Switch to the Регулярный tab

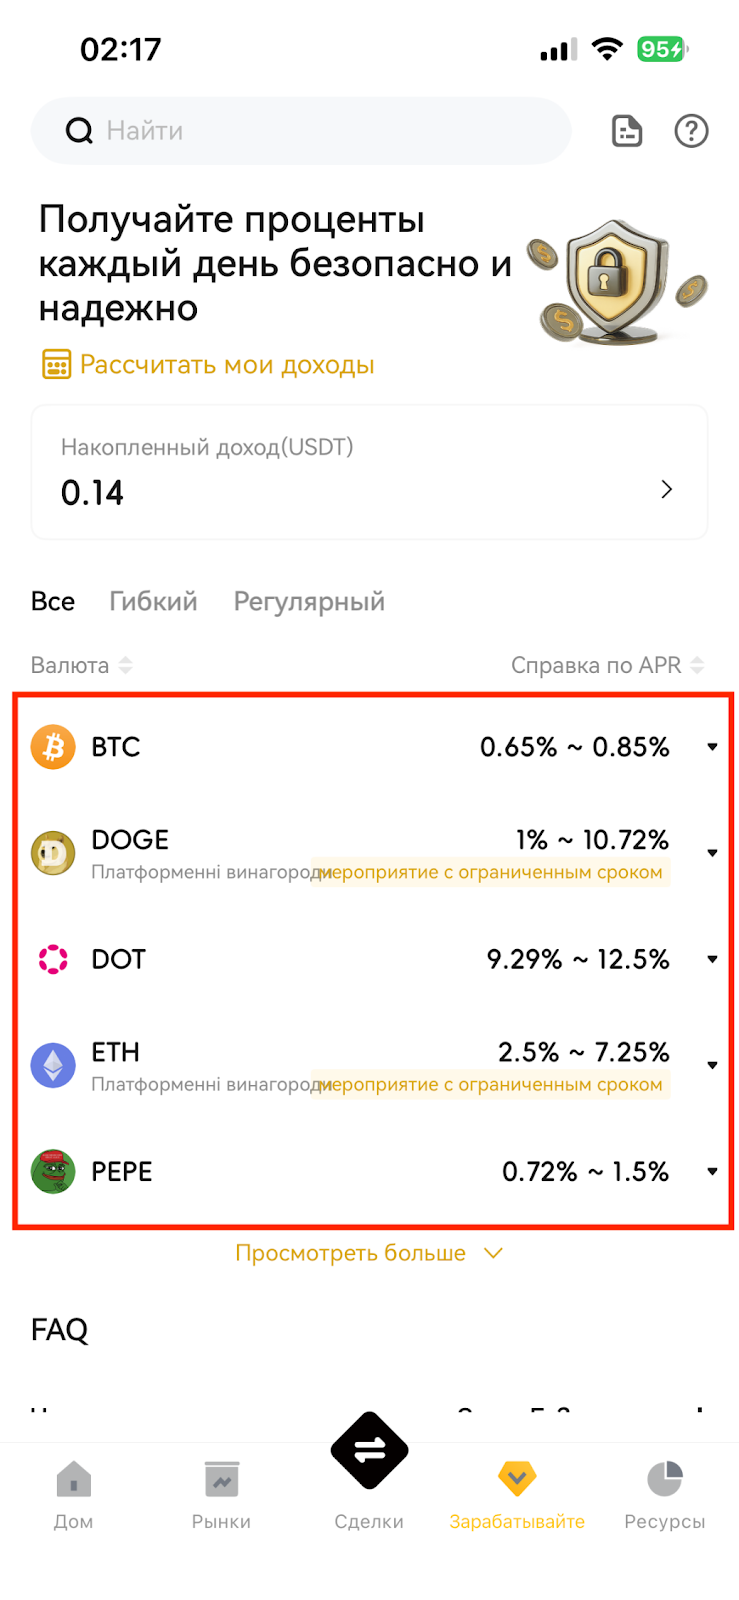[x=309, y=601]
